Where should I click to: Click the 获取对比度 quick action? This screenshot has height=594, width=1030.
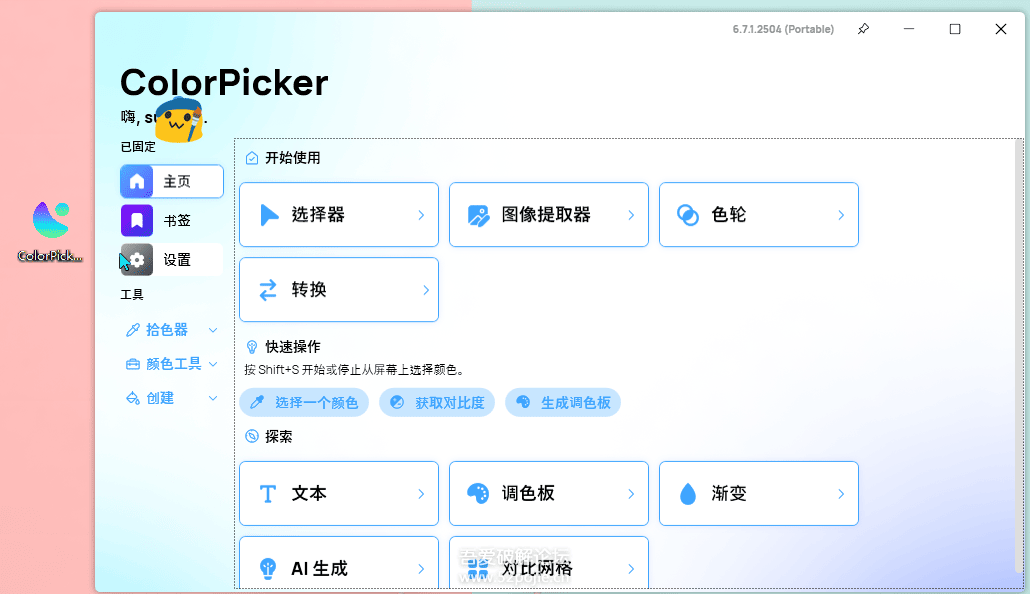click(x=437, y=402)
